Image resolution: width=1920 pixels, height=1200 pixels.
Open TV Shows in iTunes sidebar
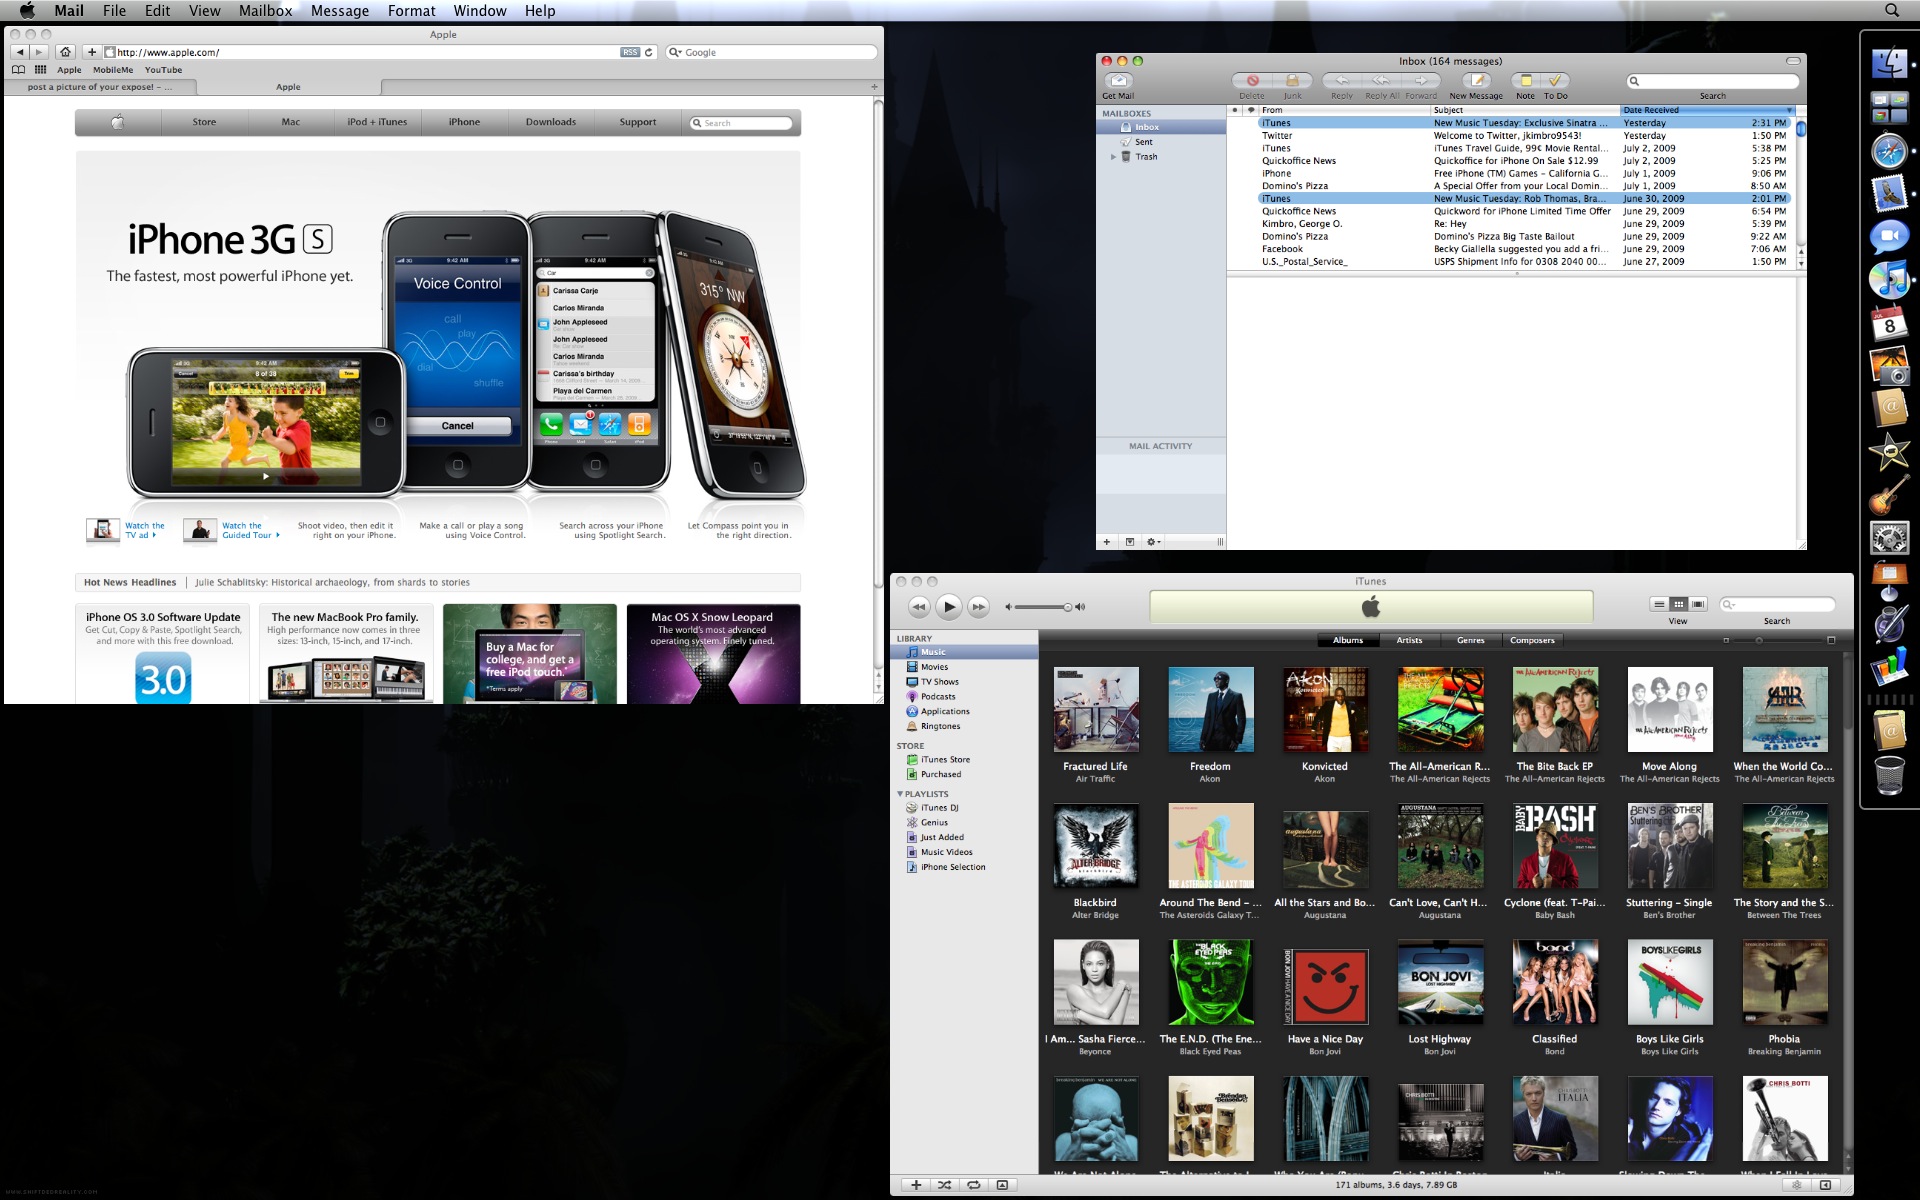pos(964,682)
